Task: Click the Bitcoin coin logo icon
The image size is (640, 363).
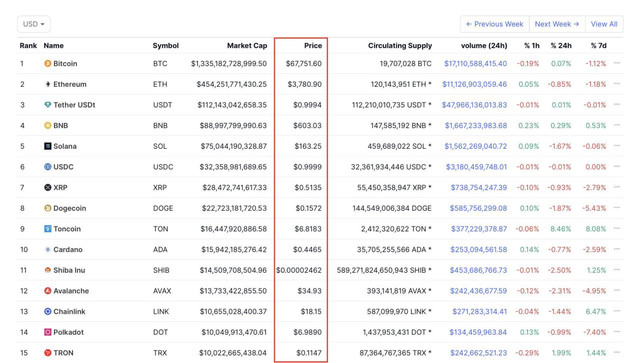Action: (x=48, y=63)
